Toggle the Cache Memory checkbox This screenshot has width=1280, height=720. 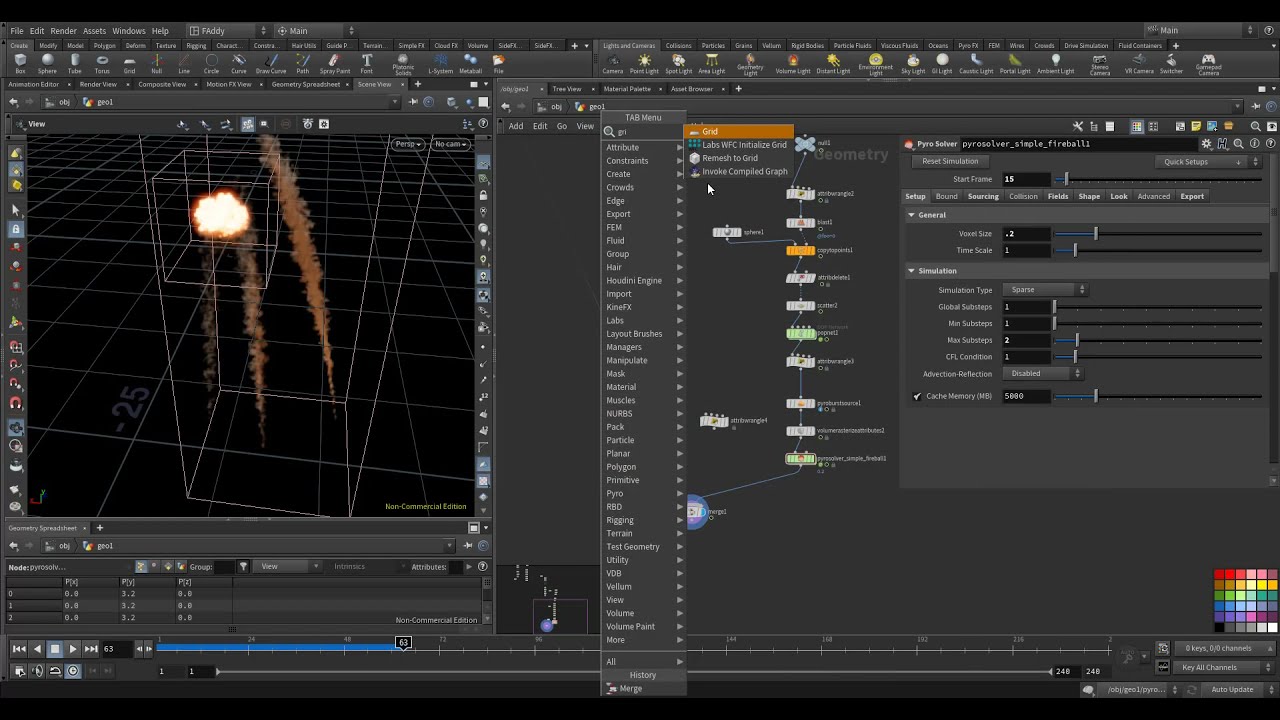pyautogui.click(x=917, y=396)
